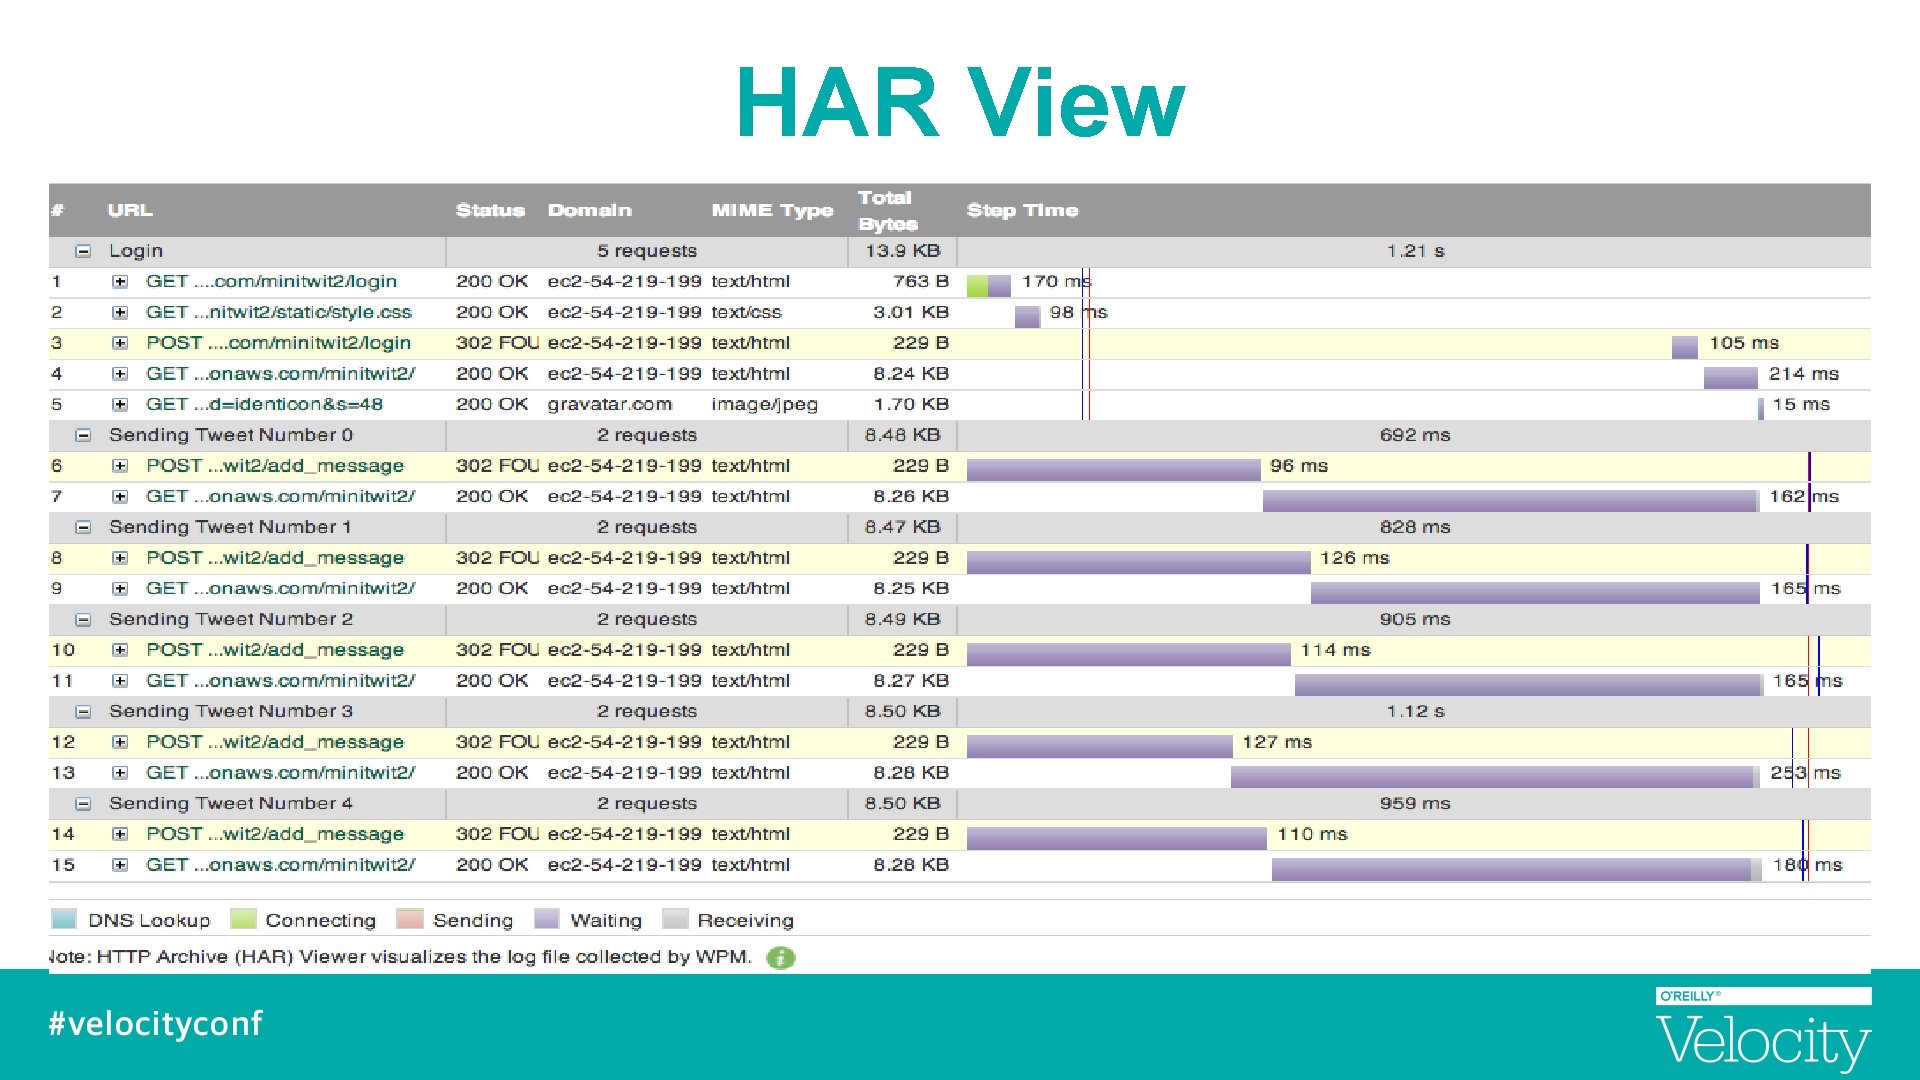Click the DNS Lookup legend swatch
Screen dimensions: 1920x1080
coord(64,919)
